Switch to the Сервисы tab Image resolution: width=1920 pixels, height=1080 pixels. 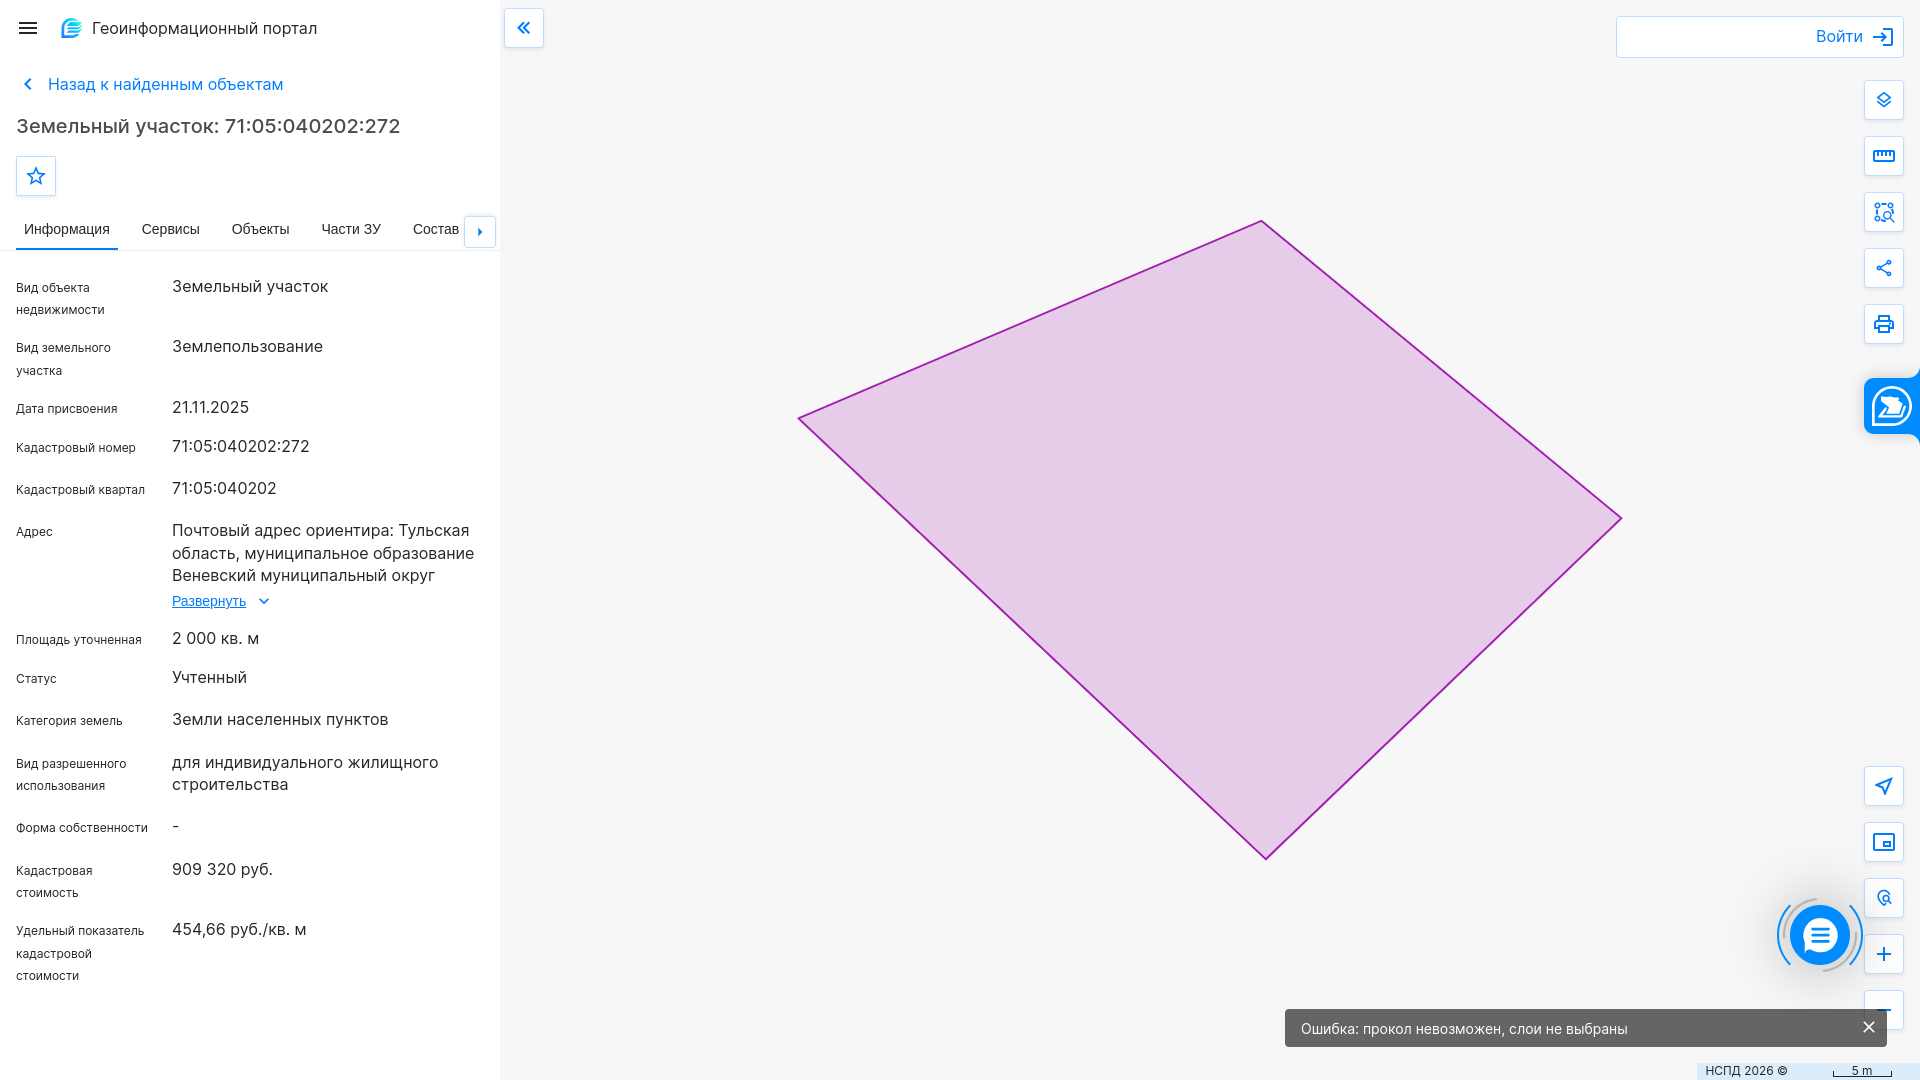click(x=171, y=229)
